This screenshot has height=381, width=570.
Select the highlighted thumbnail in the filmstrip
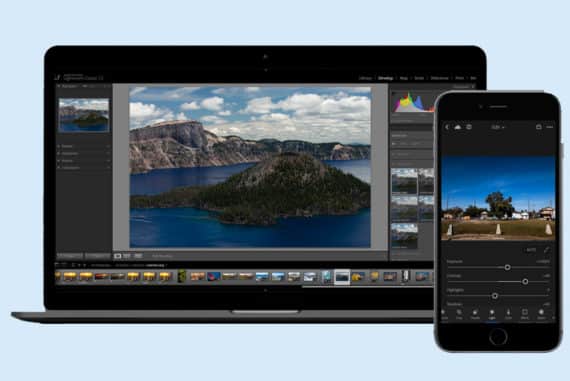tap(342, 277)
